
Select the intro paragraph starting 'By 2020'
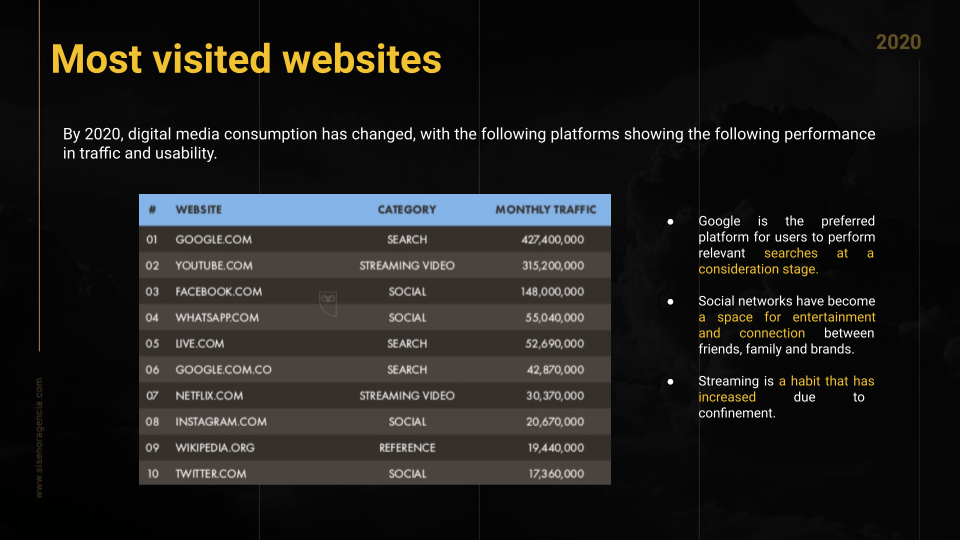468,144
